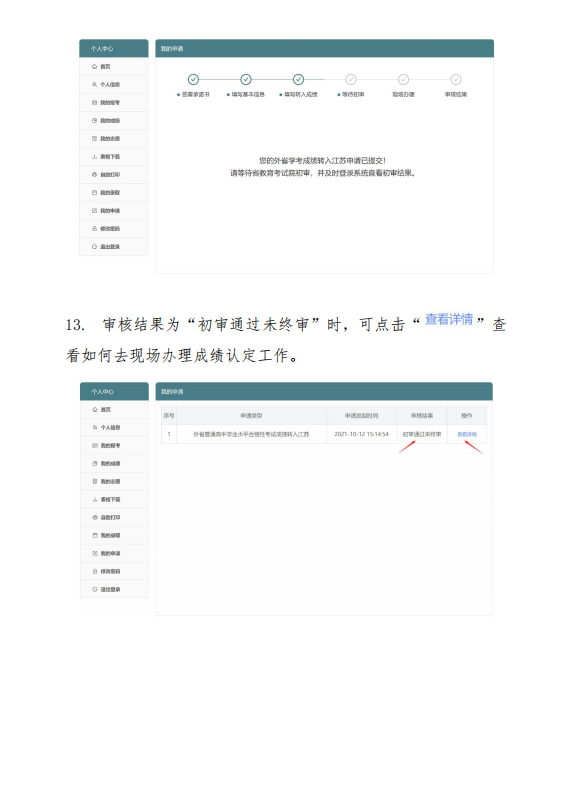
Task: Click the 等待初审 pending step circle
Action: [x=351, y=79]
